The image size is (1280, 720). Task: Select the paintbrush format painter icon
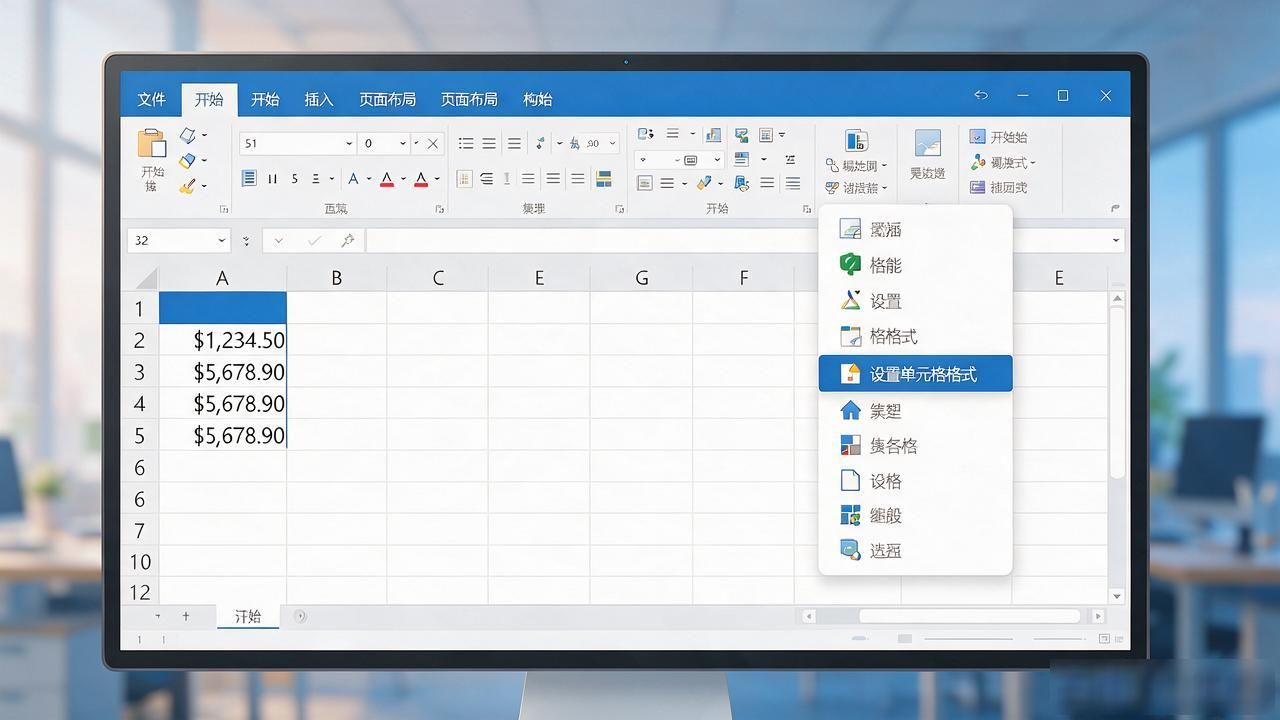(x=187, y=186)
